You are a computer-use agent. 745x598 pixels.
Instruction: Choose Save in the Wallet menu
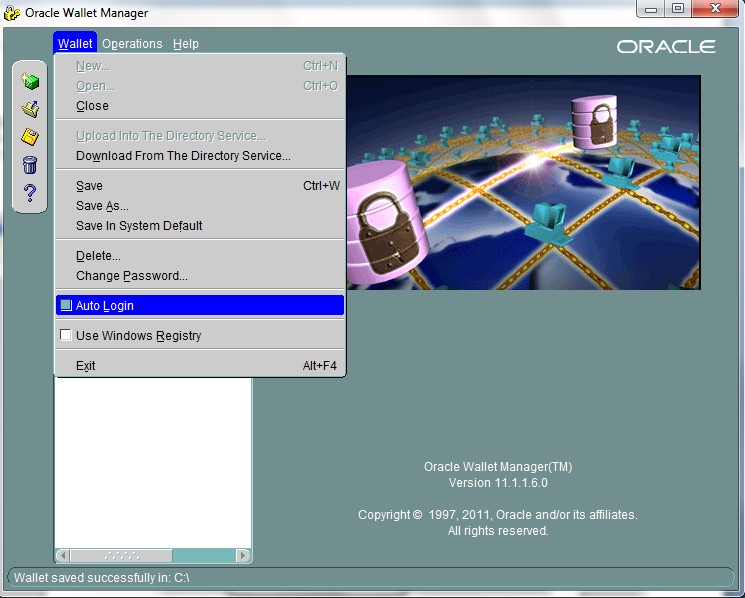(200, 186)
